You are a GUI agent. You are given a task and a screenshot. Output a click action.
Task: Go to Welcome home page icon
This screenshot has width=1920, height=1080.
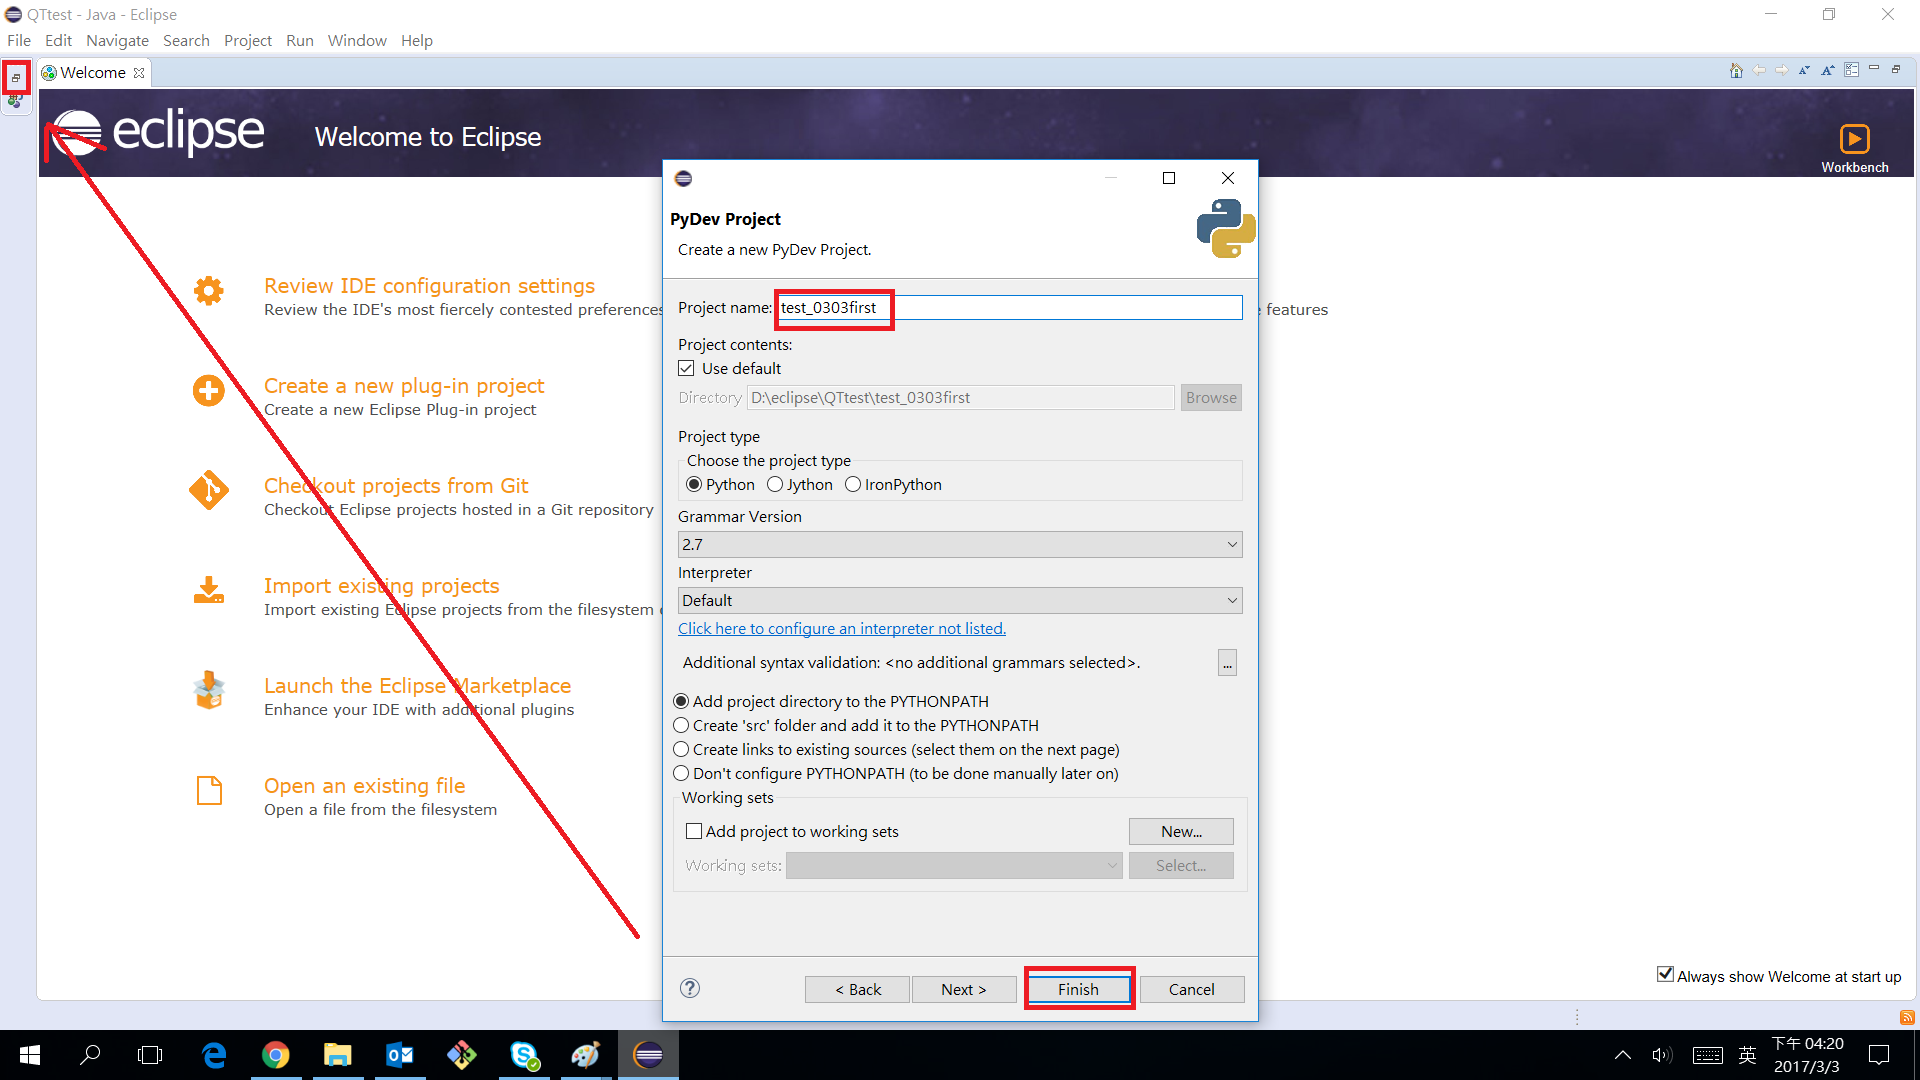1736,70
